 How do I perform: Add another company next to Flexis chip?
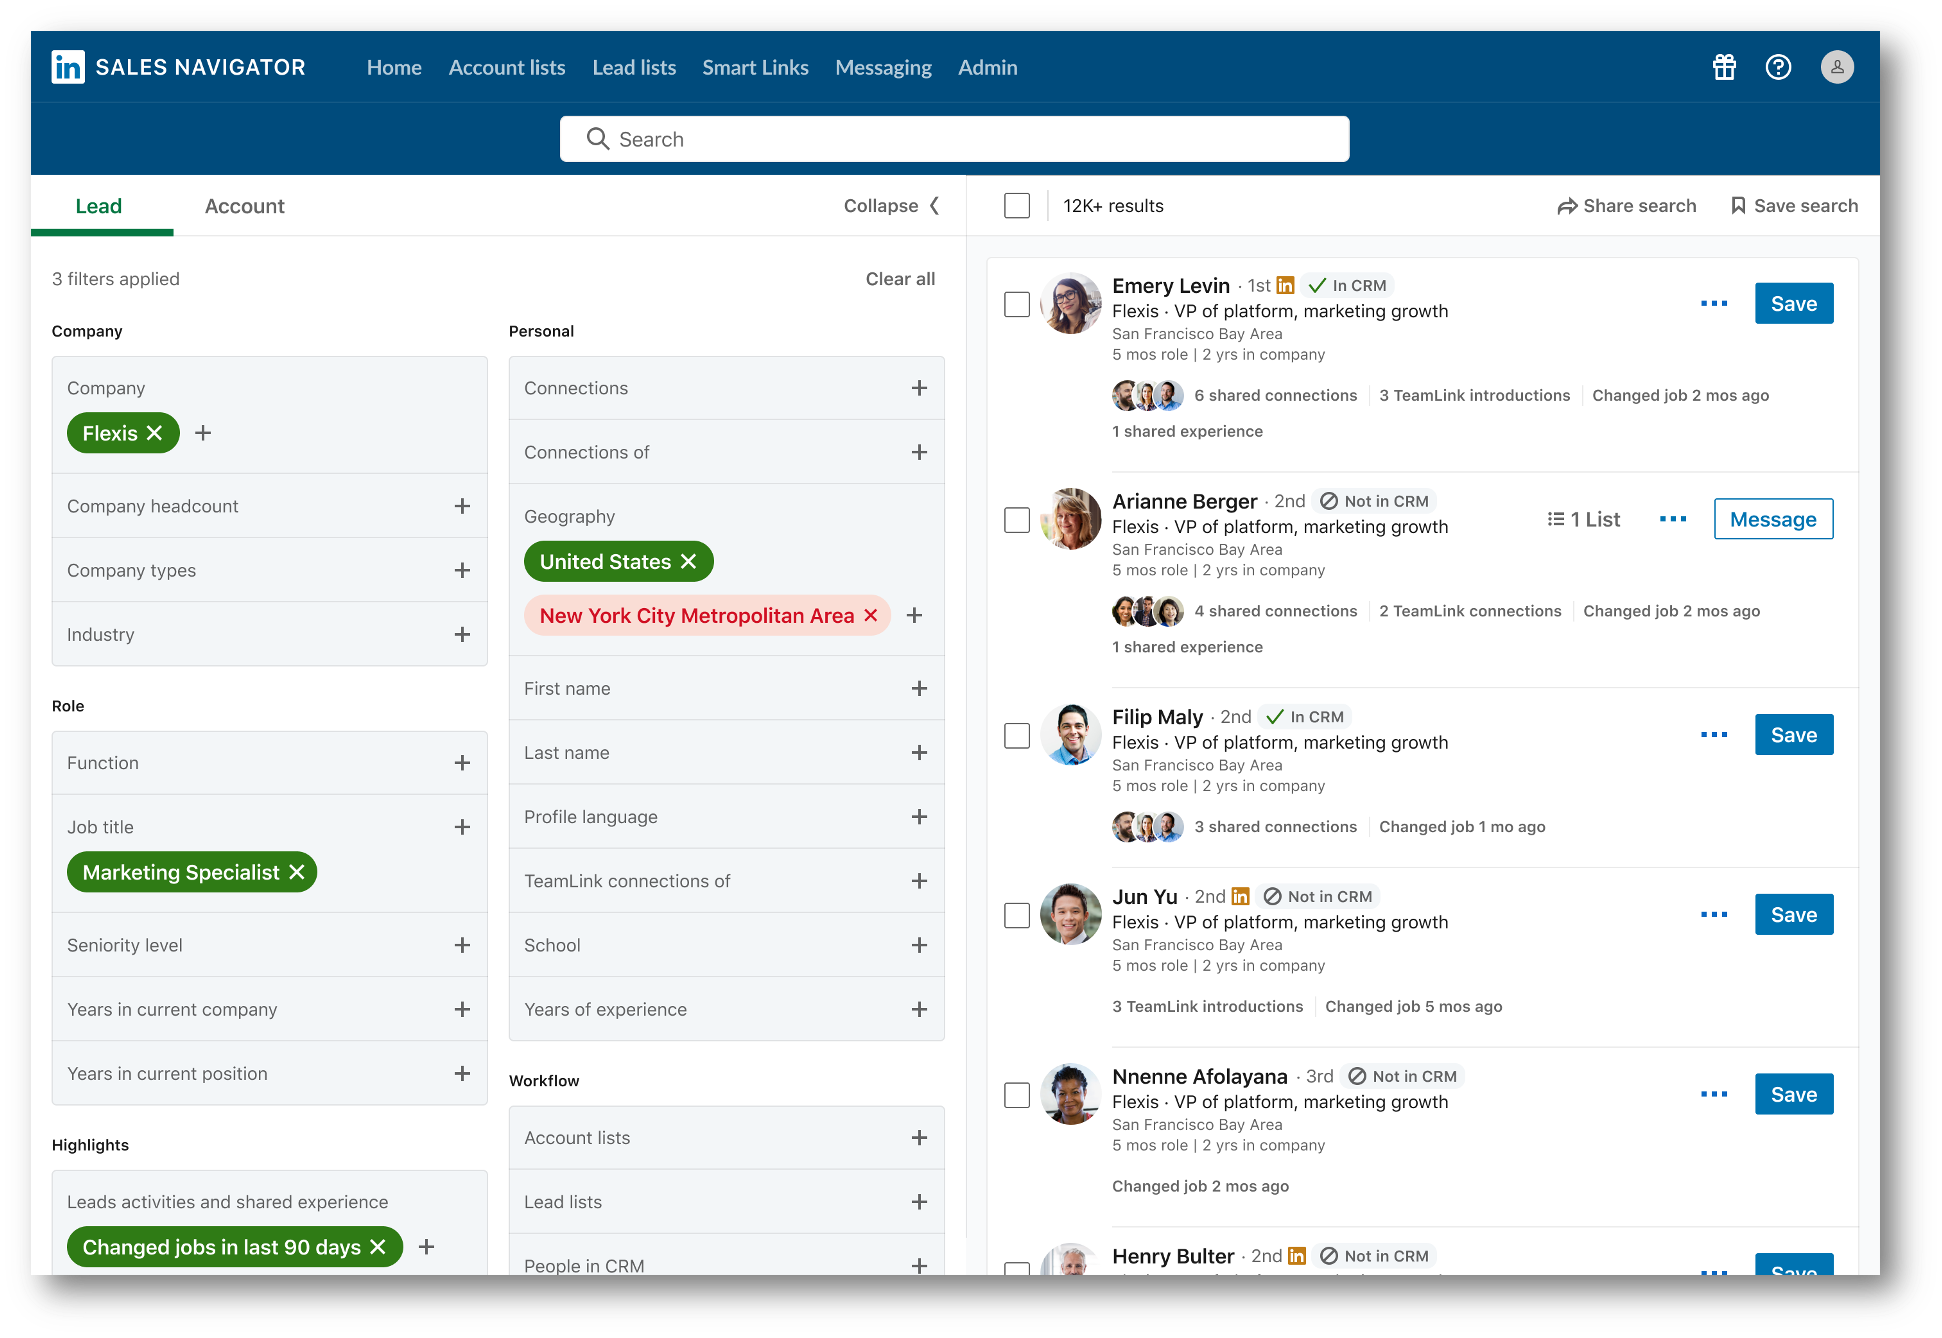click(203, 433)
